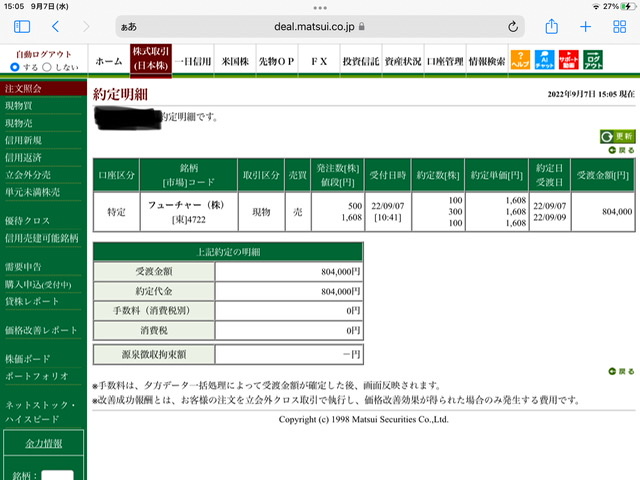
Task: Open the 一日信用 tab
Action: (193, 61)
